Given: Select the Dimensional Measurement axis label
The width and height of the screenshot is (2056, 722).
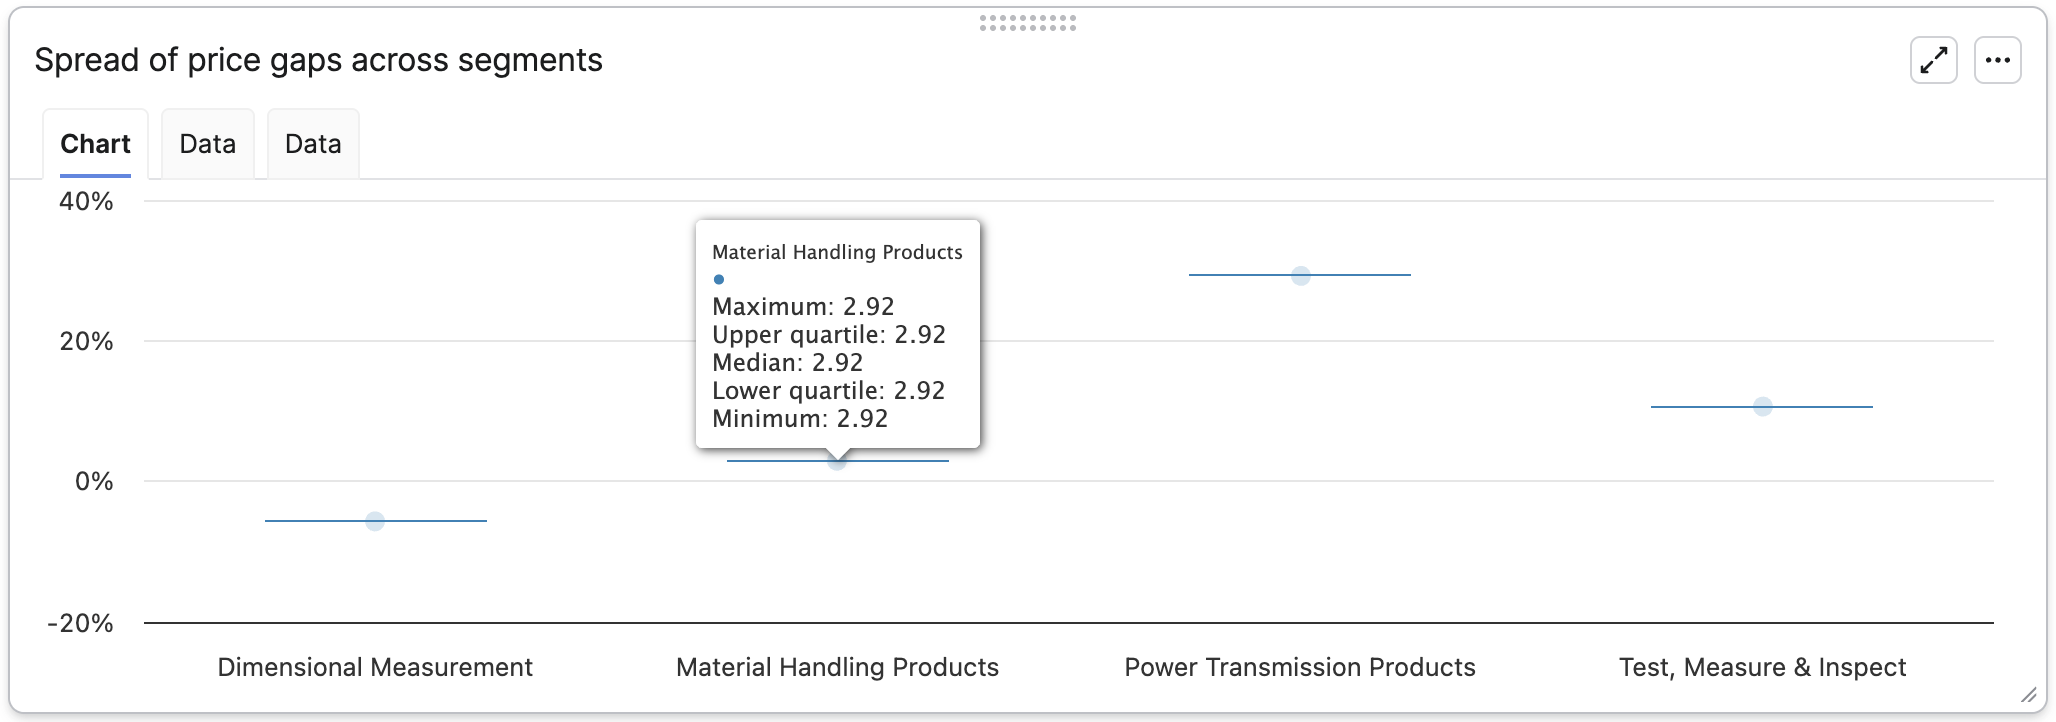Looking at the screenshot, I should [375, 667].
